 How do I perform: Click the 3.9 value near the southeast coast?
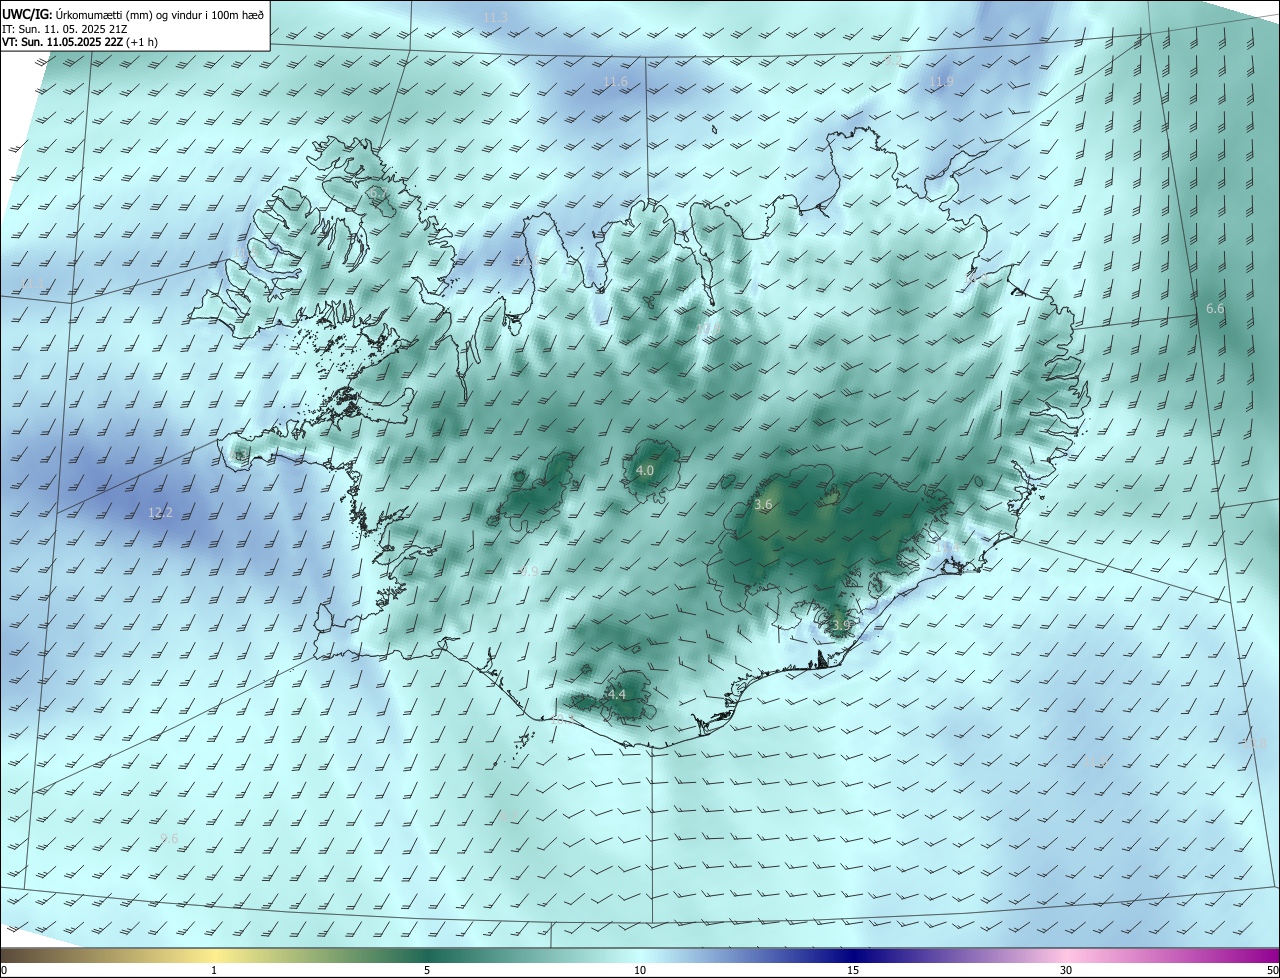(840, 625)
